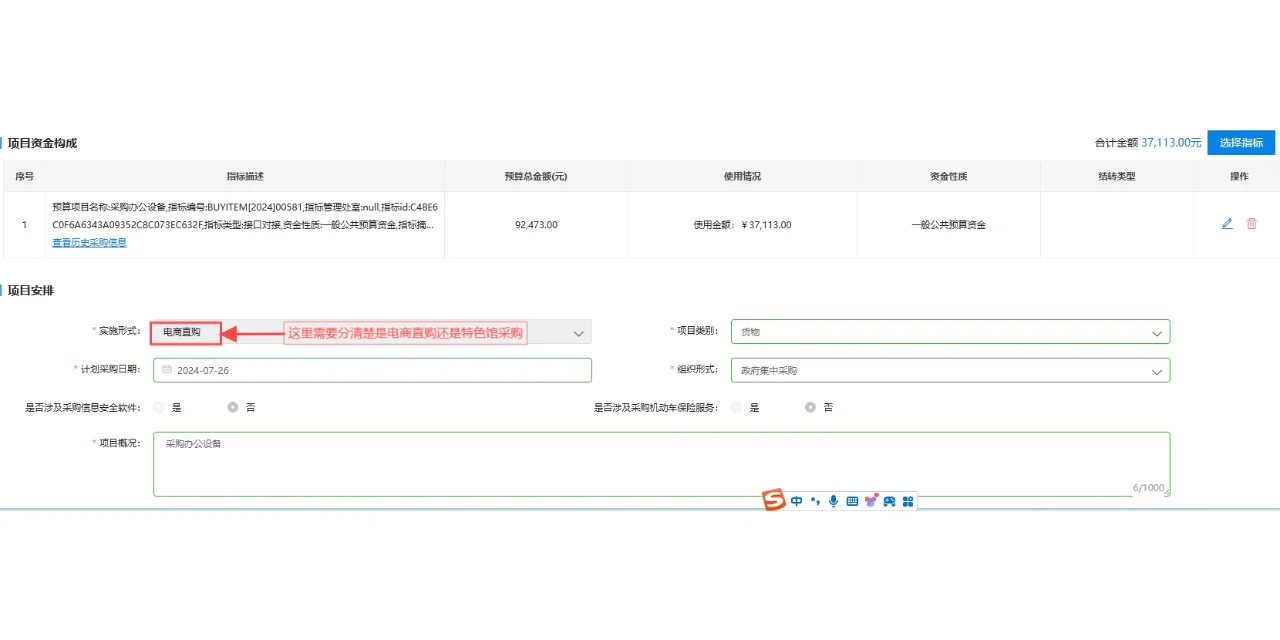This screenshot has width=1280, height=640.
Task: Click the 一般公共预算资金 cell
Action: coord(948,225)
